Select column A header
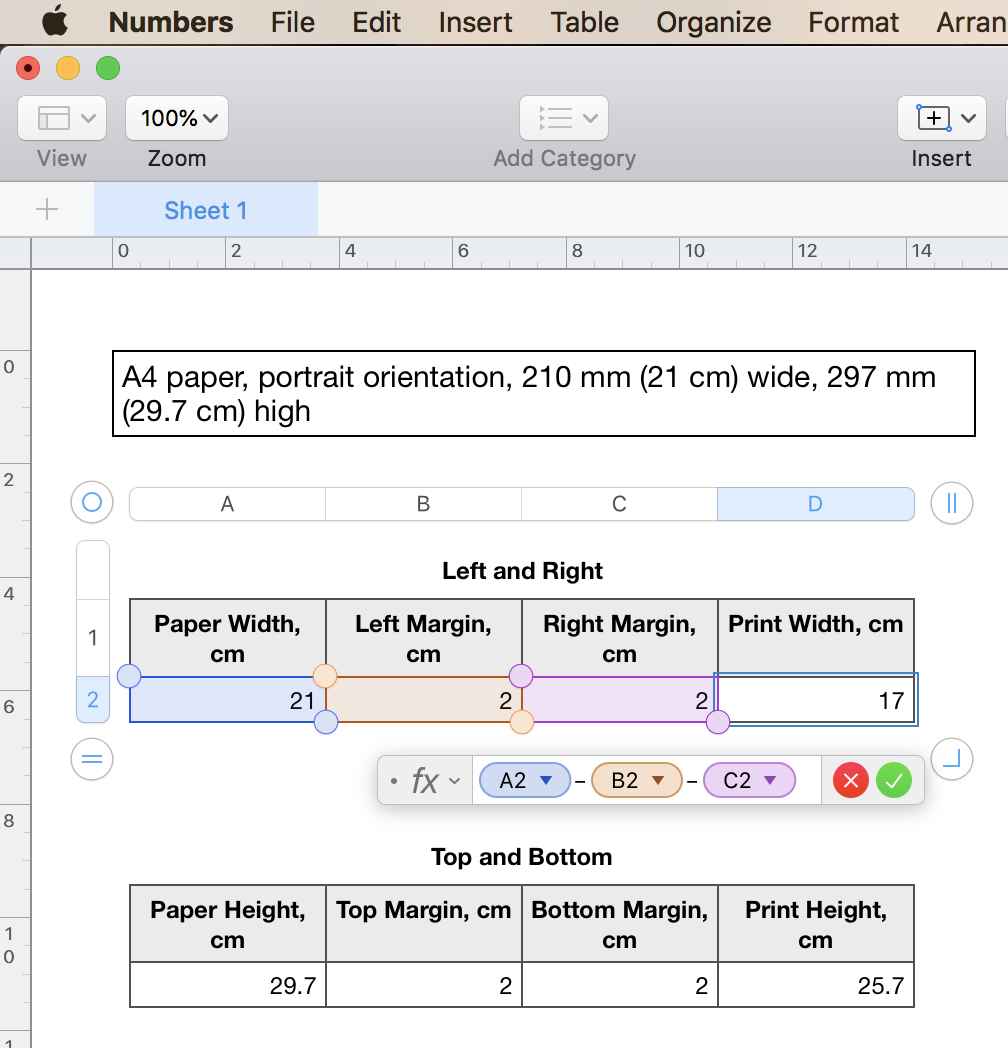This screenshot has width=1008, height=1048. pos(227,504)
